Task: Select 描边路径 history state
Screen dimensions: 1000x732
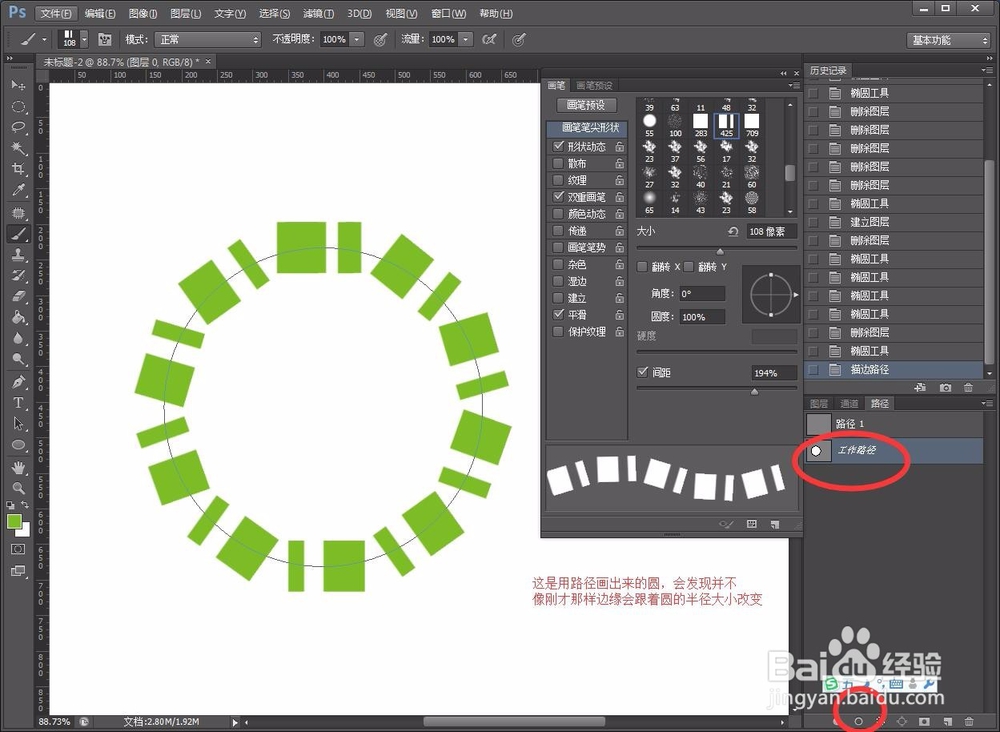Action: [x=893, y=369]
